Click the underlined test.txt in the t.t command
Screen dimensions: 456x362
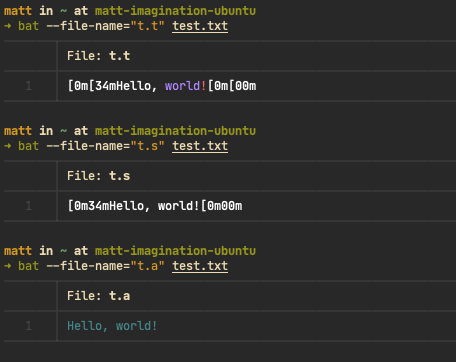click(200, 26)
